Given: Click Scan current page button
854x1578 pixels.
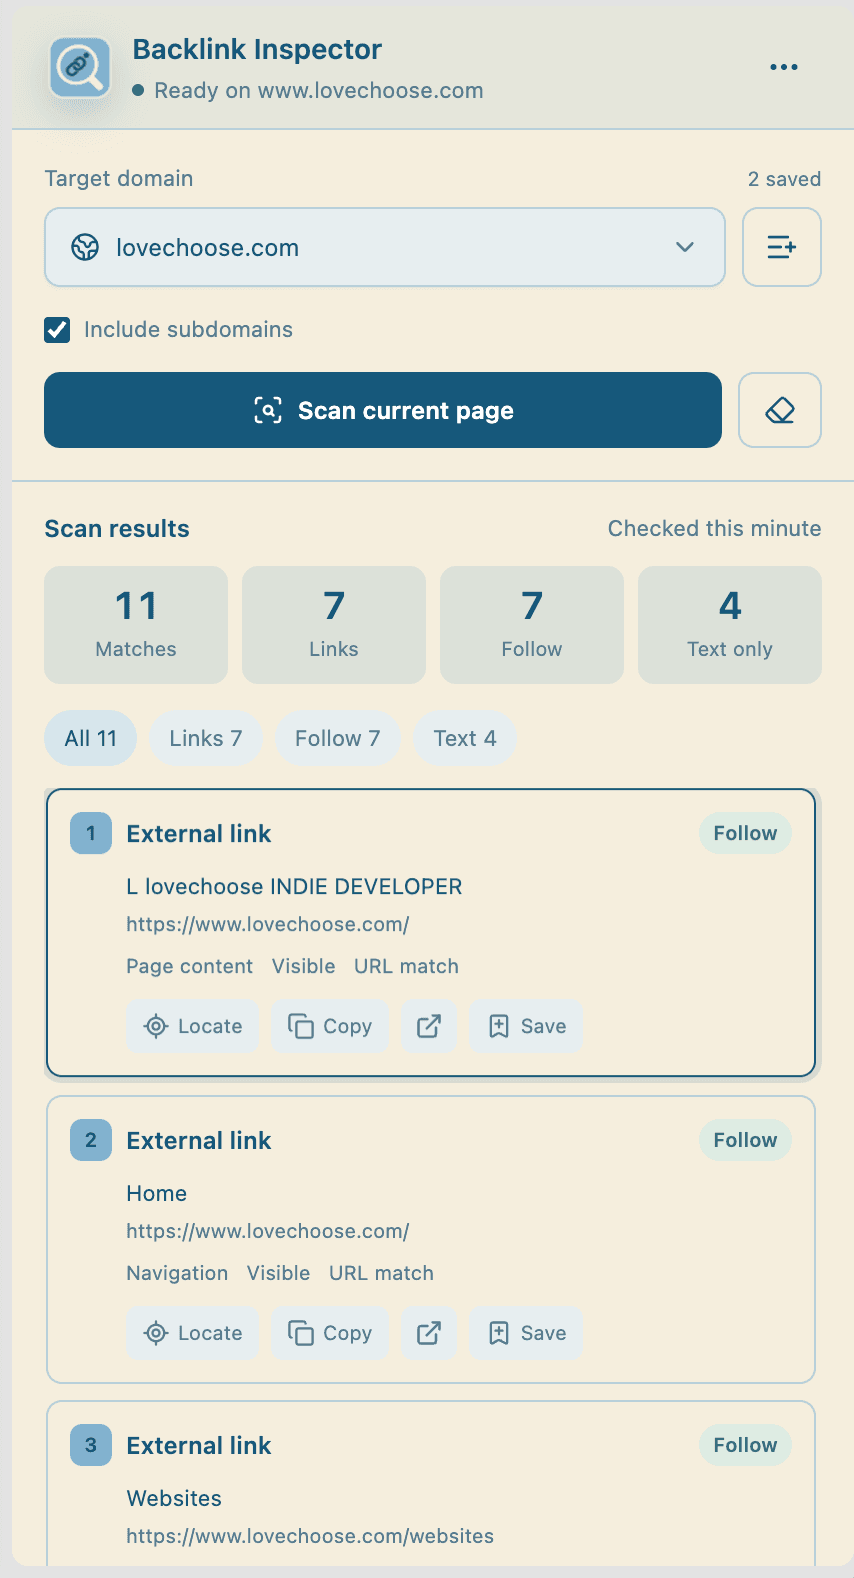Looking at the screenshot, I should [383, 410].
